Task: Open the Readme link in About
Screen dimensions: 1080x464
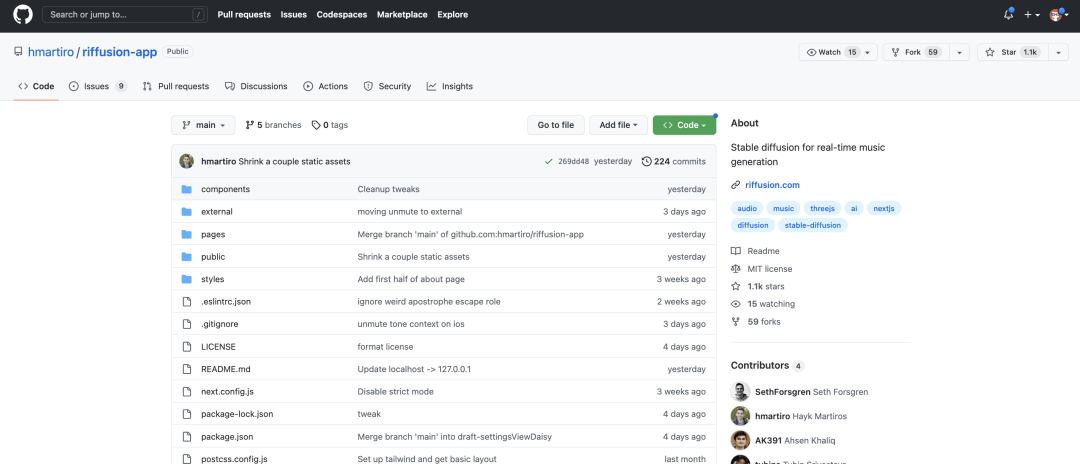Action: [756, 251]
